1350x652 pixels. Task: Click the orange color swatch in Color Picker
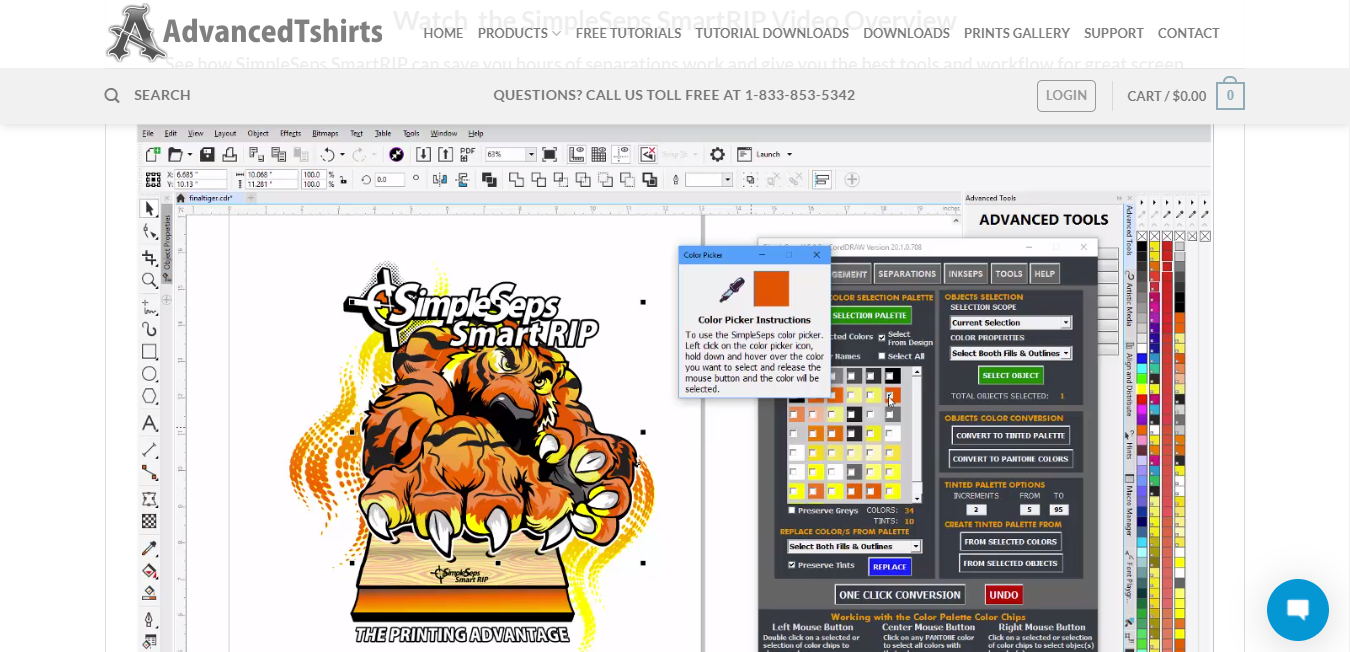(x=771, y=289)
